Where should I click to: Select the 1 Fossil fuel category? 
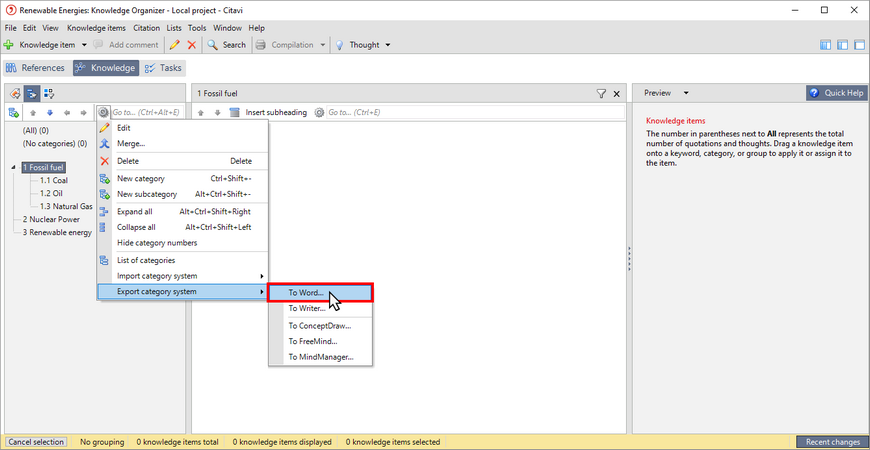(x=43, y=167)
